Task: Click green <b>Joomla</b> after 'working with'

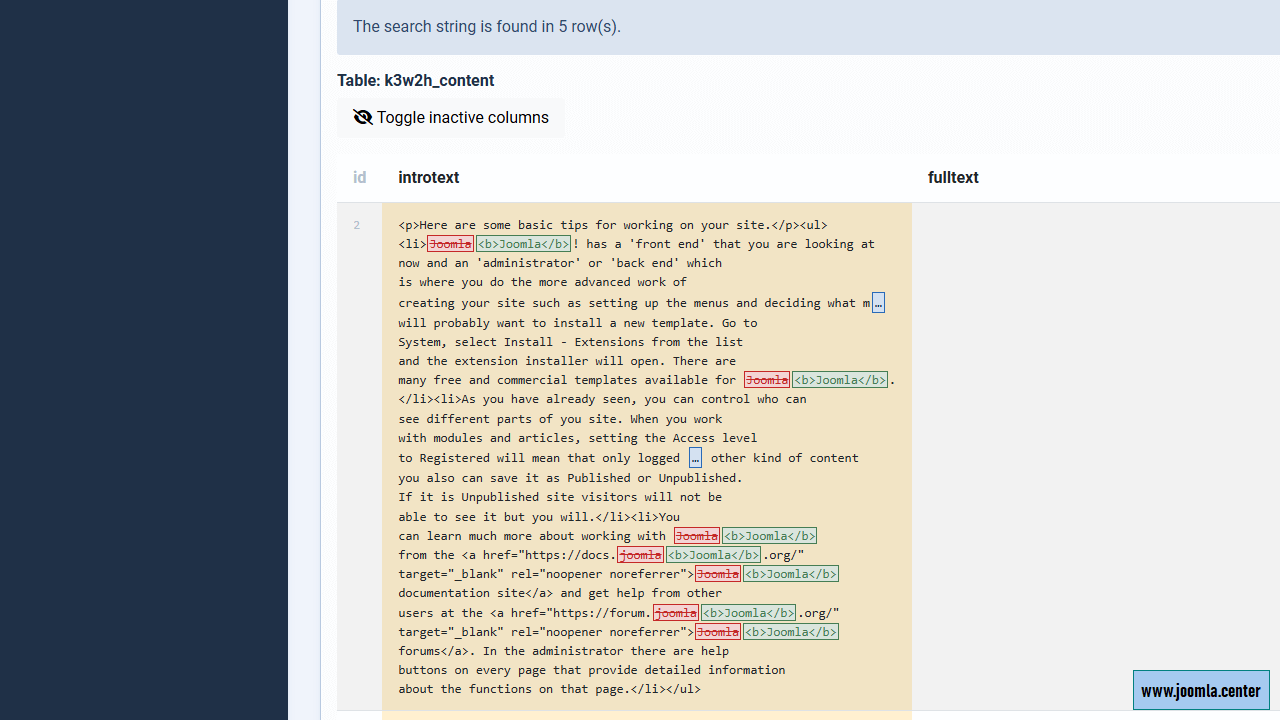Action: (x=769, y=536)
